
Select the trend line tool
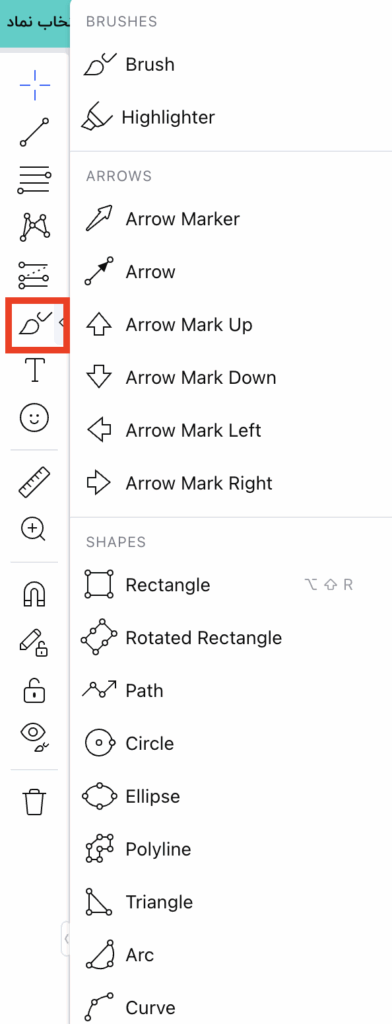pos(34,133)
